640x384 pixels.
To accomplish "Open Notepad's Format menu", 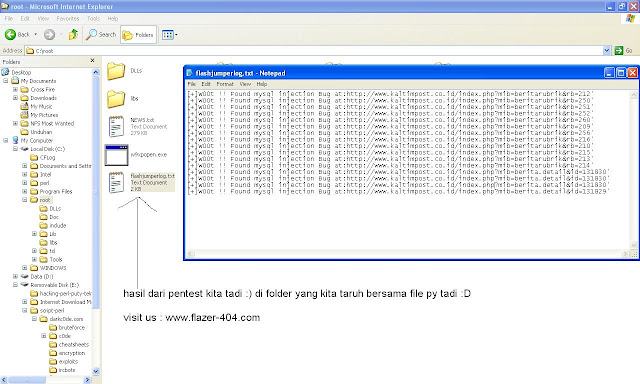I will [225, 84].
